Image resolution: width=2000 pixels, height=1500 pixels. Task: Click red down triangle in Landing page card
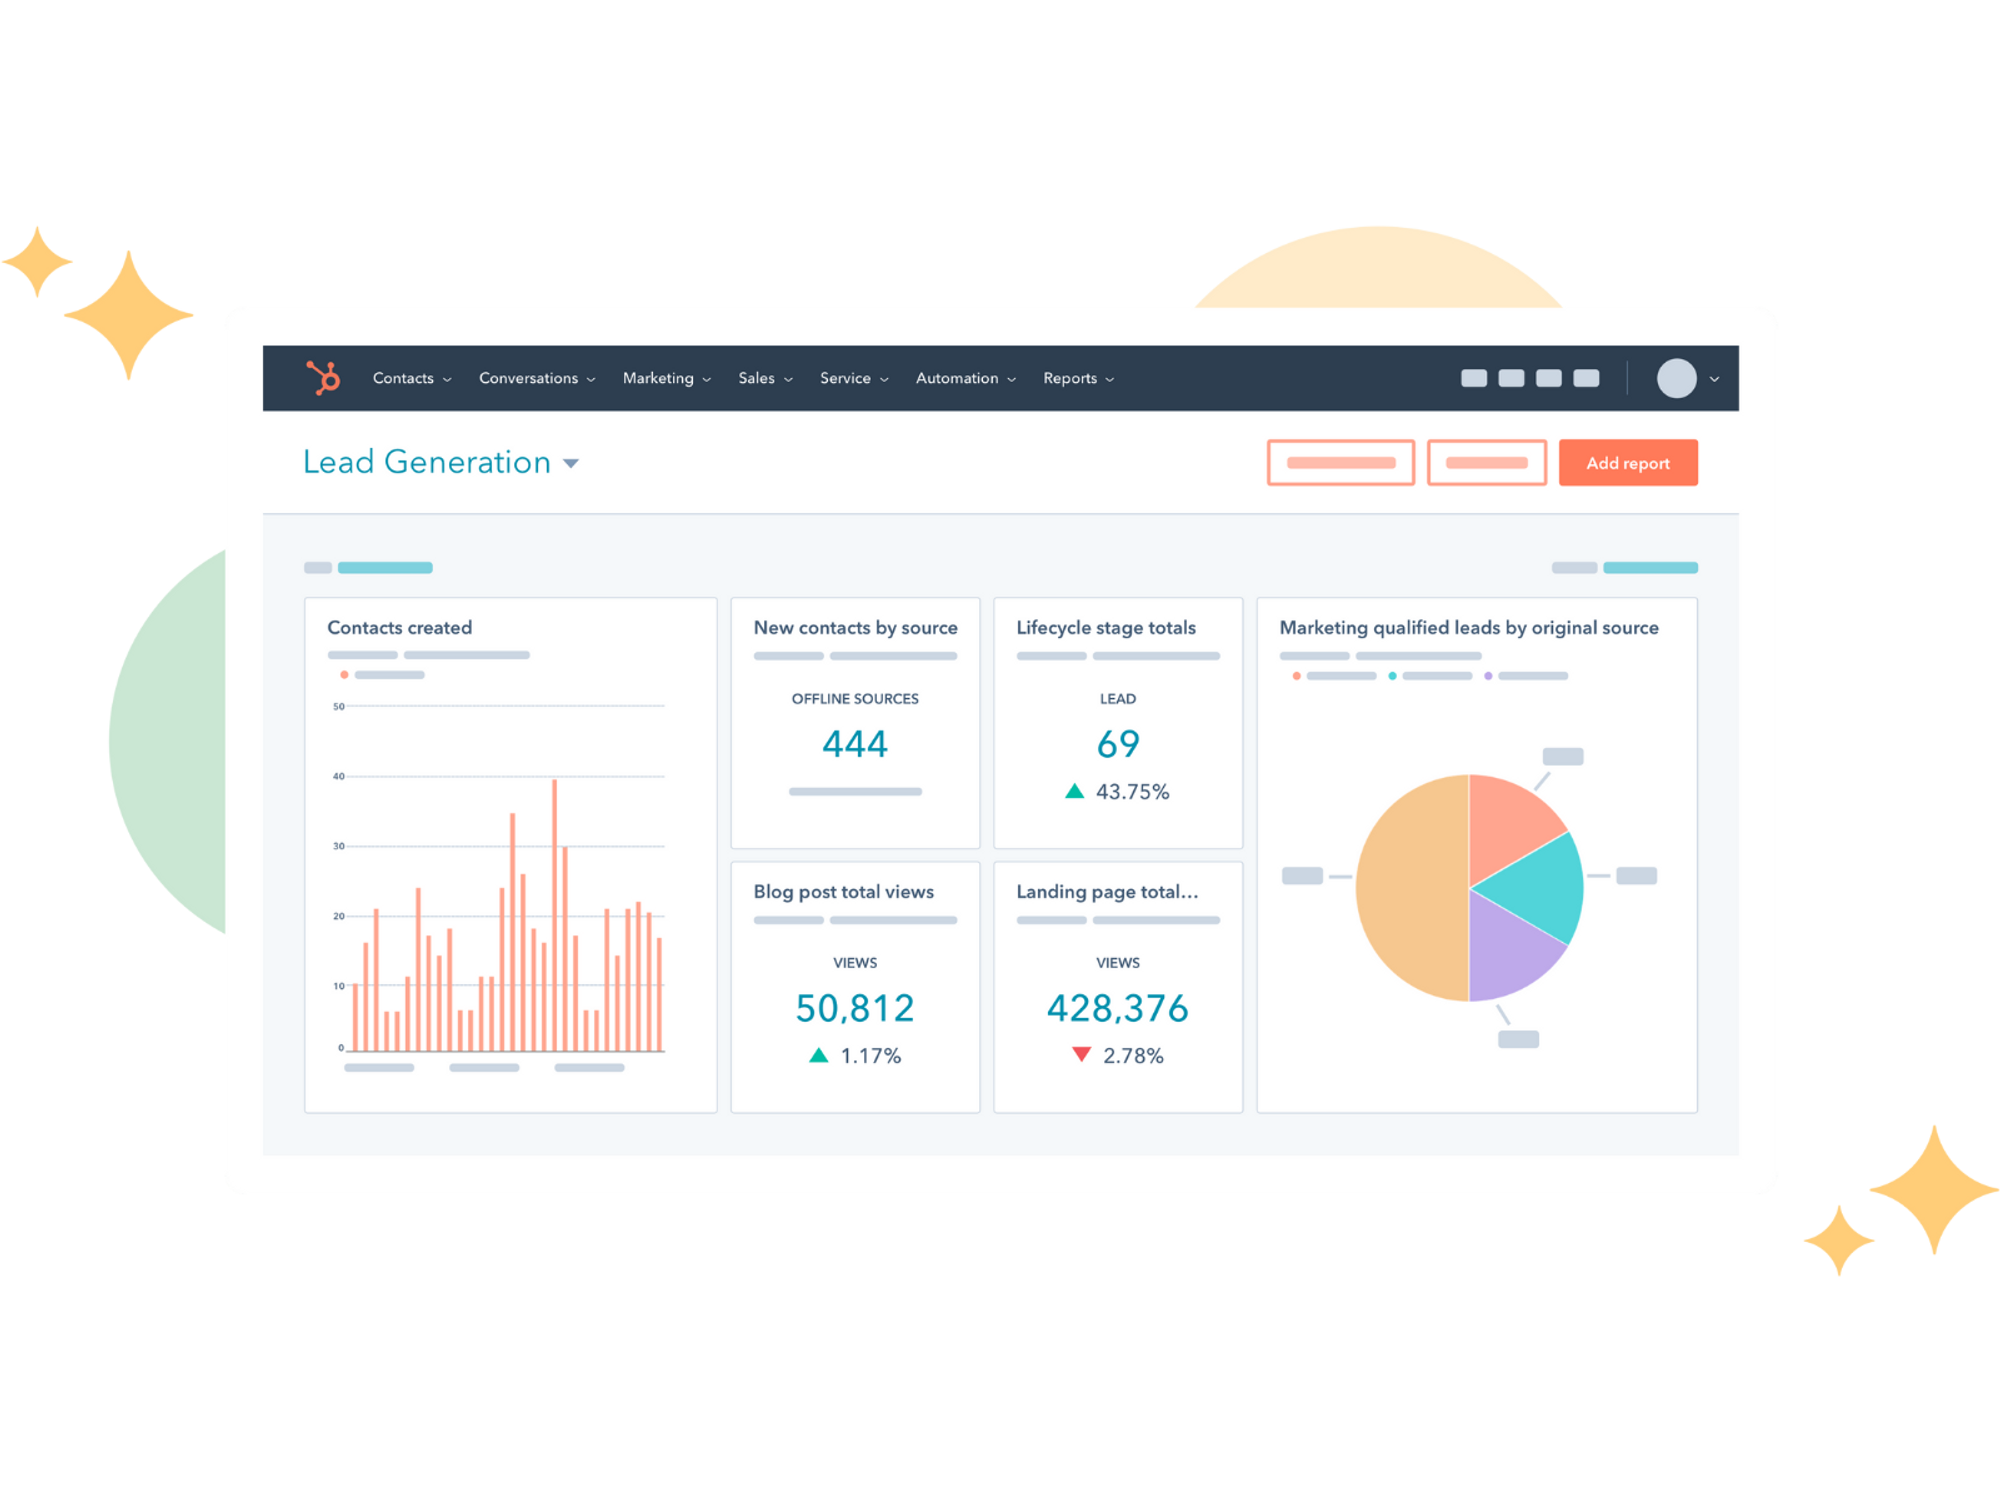pyautogui.click(x=1081, y=1054)
